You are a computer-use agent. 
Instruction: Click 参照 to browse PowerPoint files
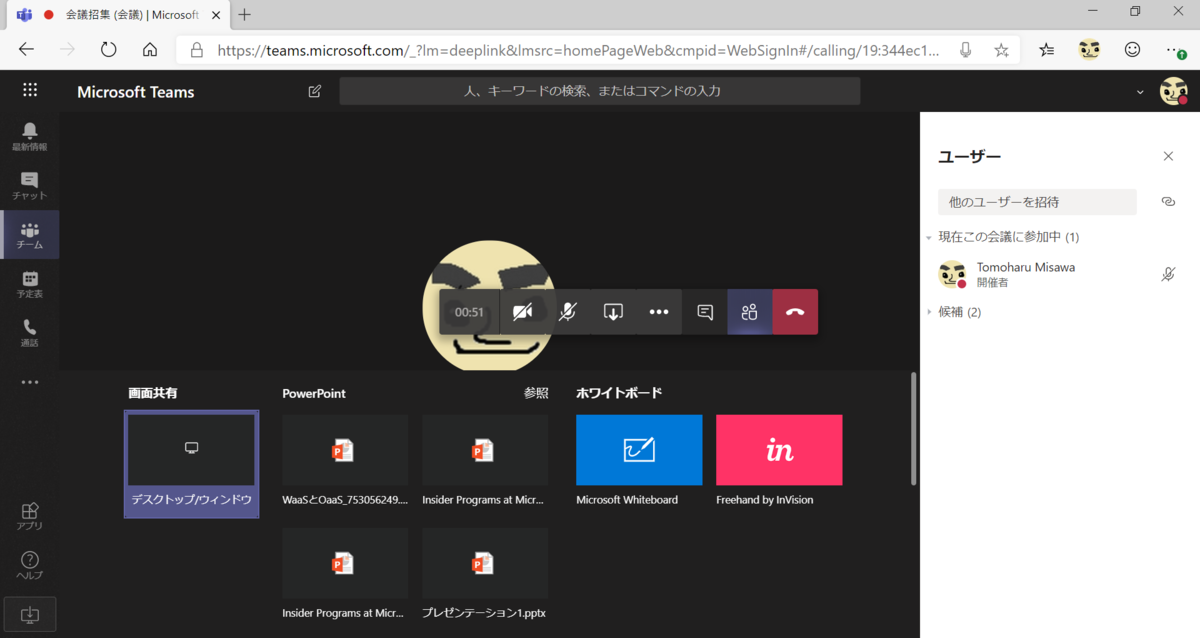coord(536,394)
